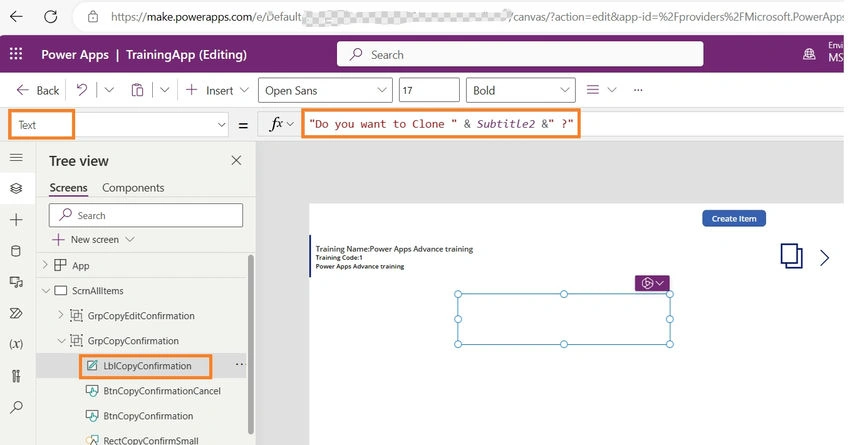Expand the GrpCopyEditConfirmation group chevron

tap(60, 315)
